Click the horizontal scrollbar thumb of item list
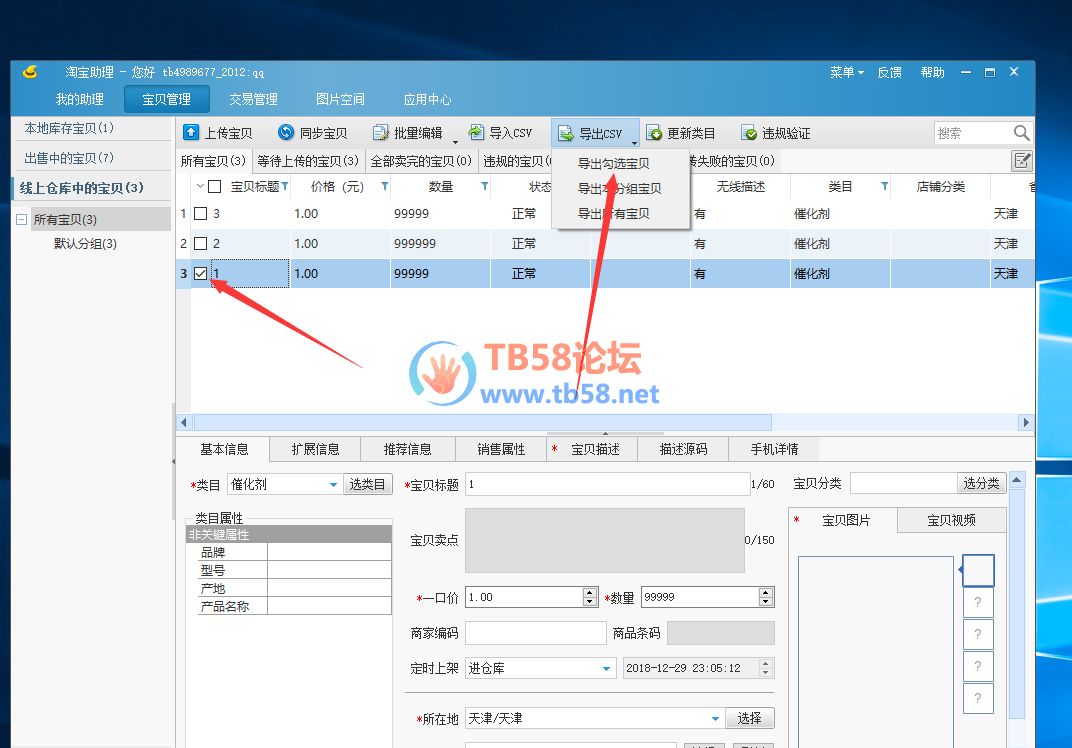This screenshot has height=748, width=1072. (x=483, y=422)
